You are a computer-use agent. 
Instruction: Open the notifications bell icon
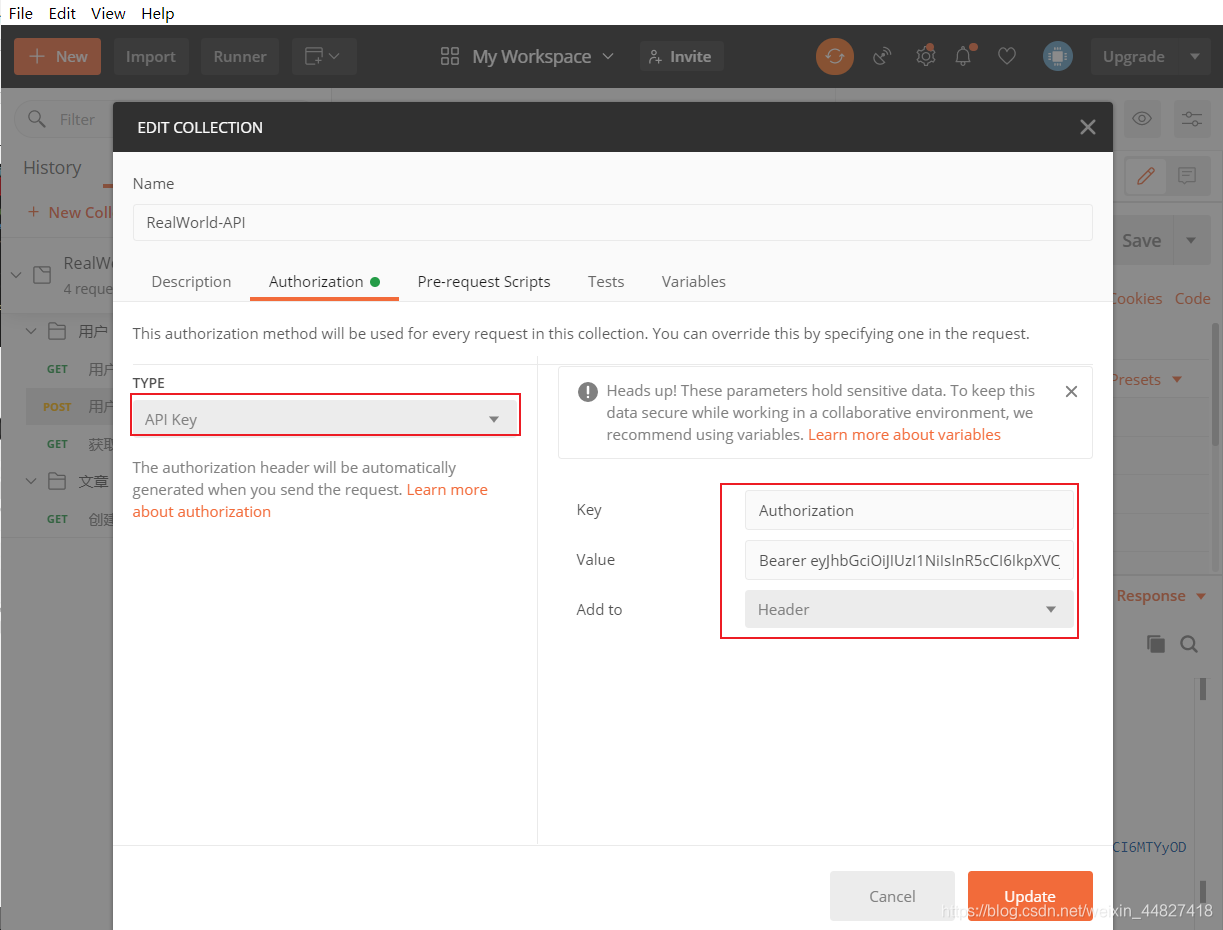[964, 56]
